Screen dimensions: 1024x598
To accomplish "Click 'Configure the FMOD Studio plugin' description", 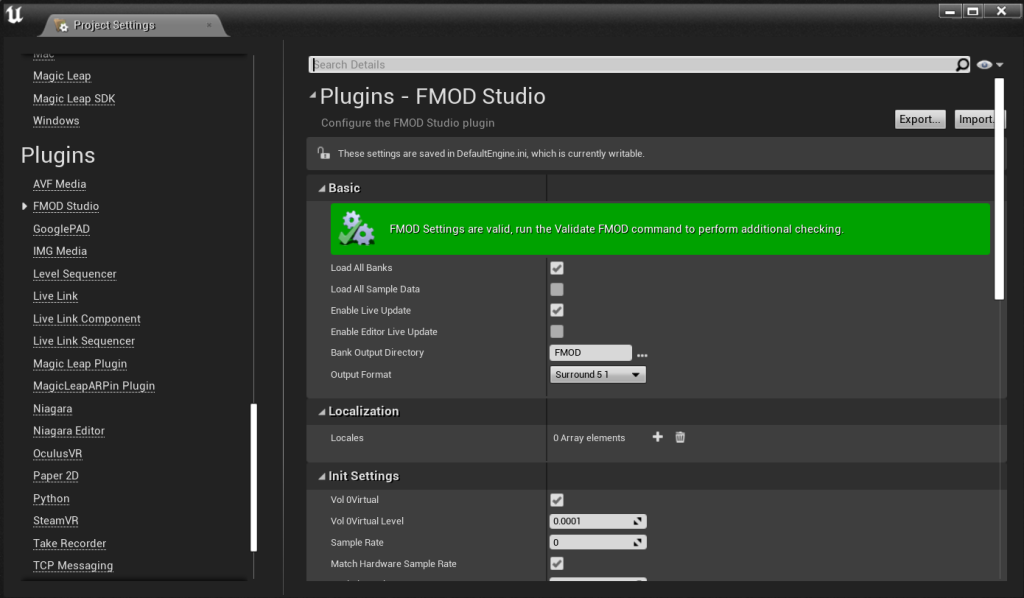I will point(408,123).
